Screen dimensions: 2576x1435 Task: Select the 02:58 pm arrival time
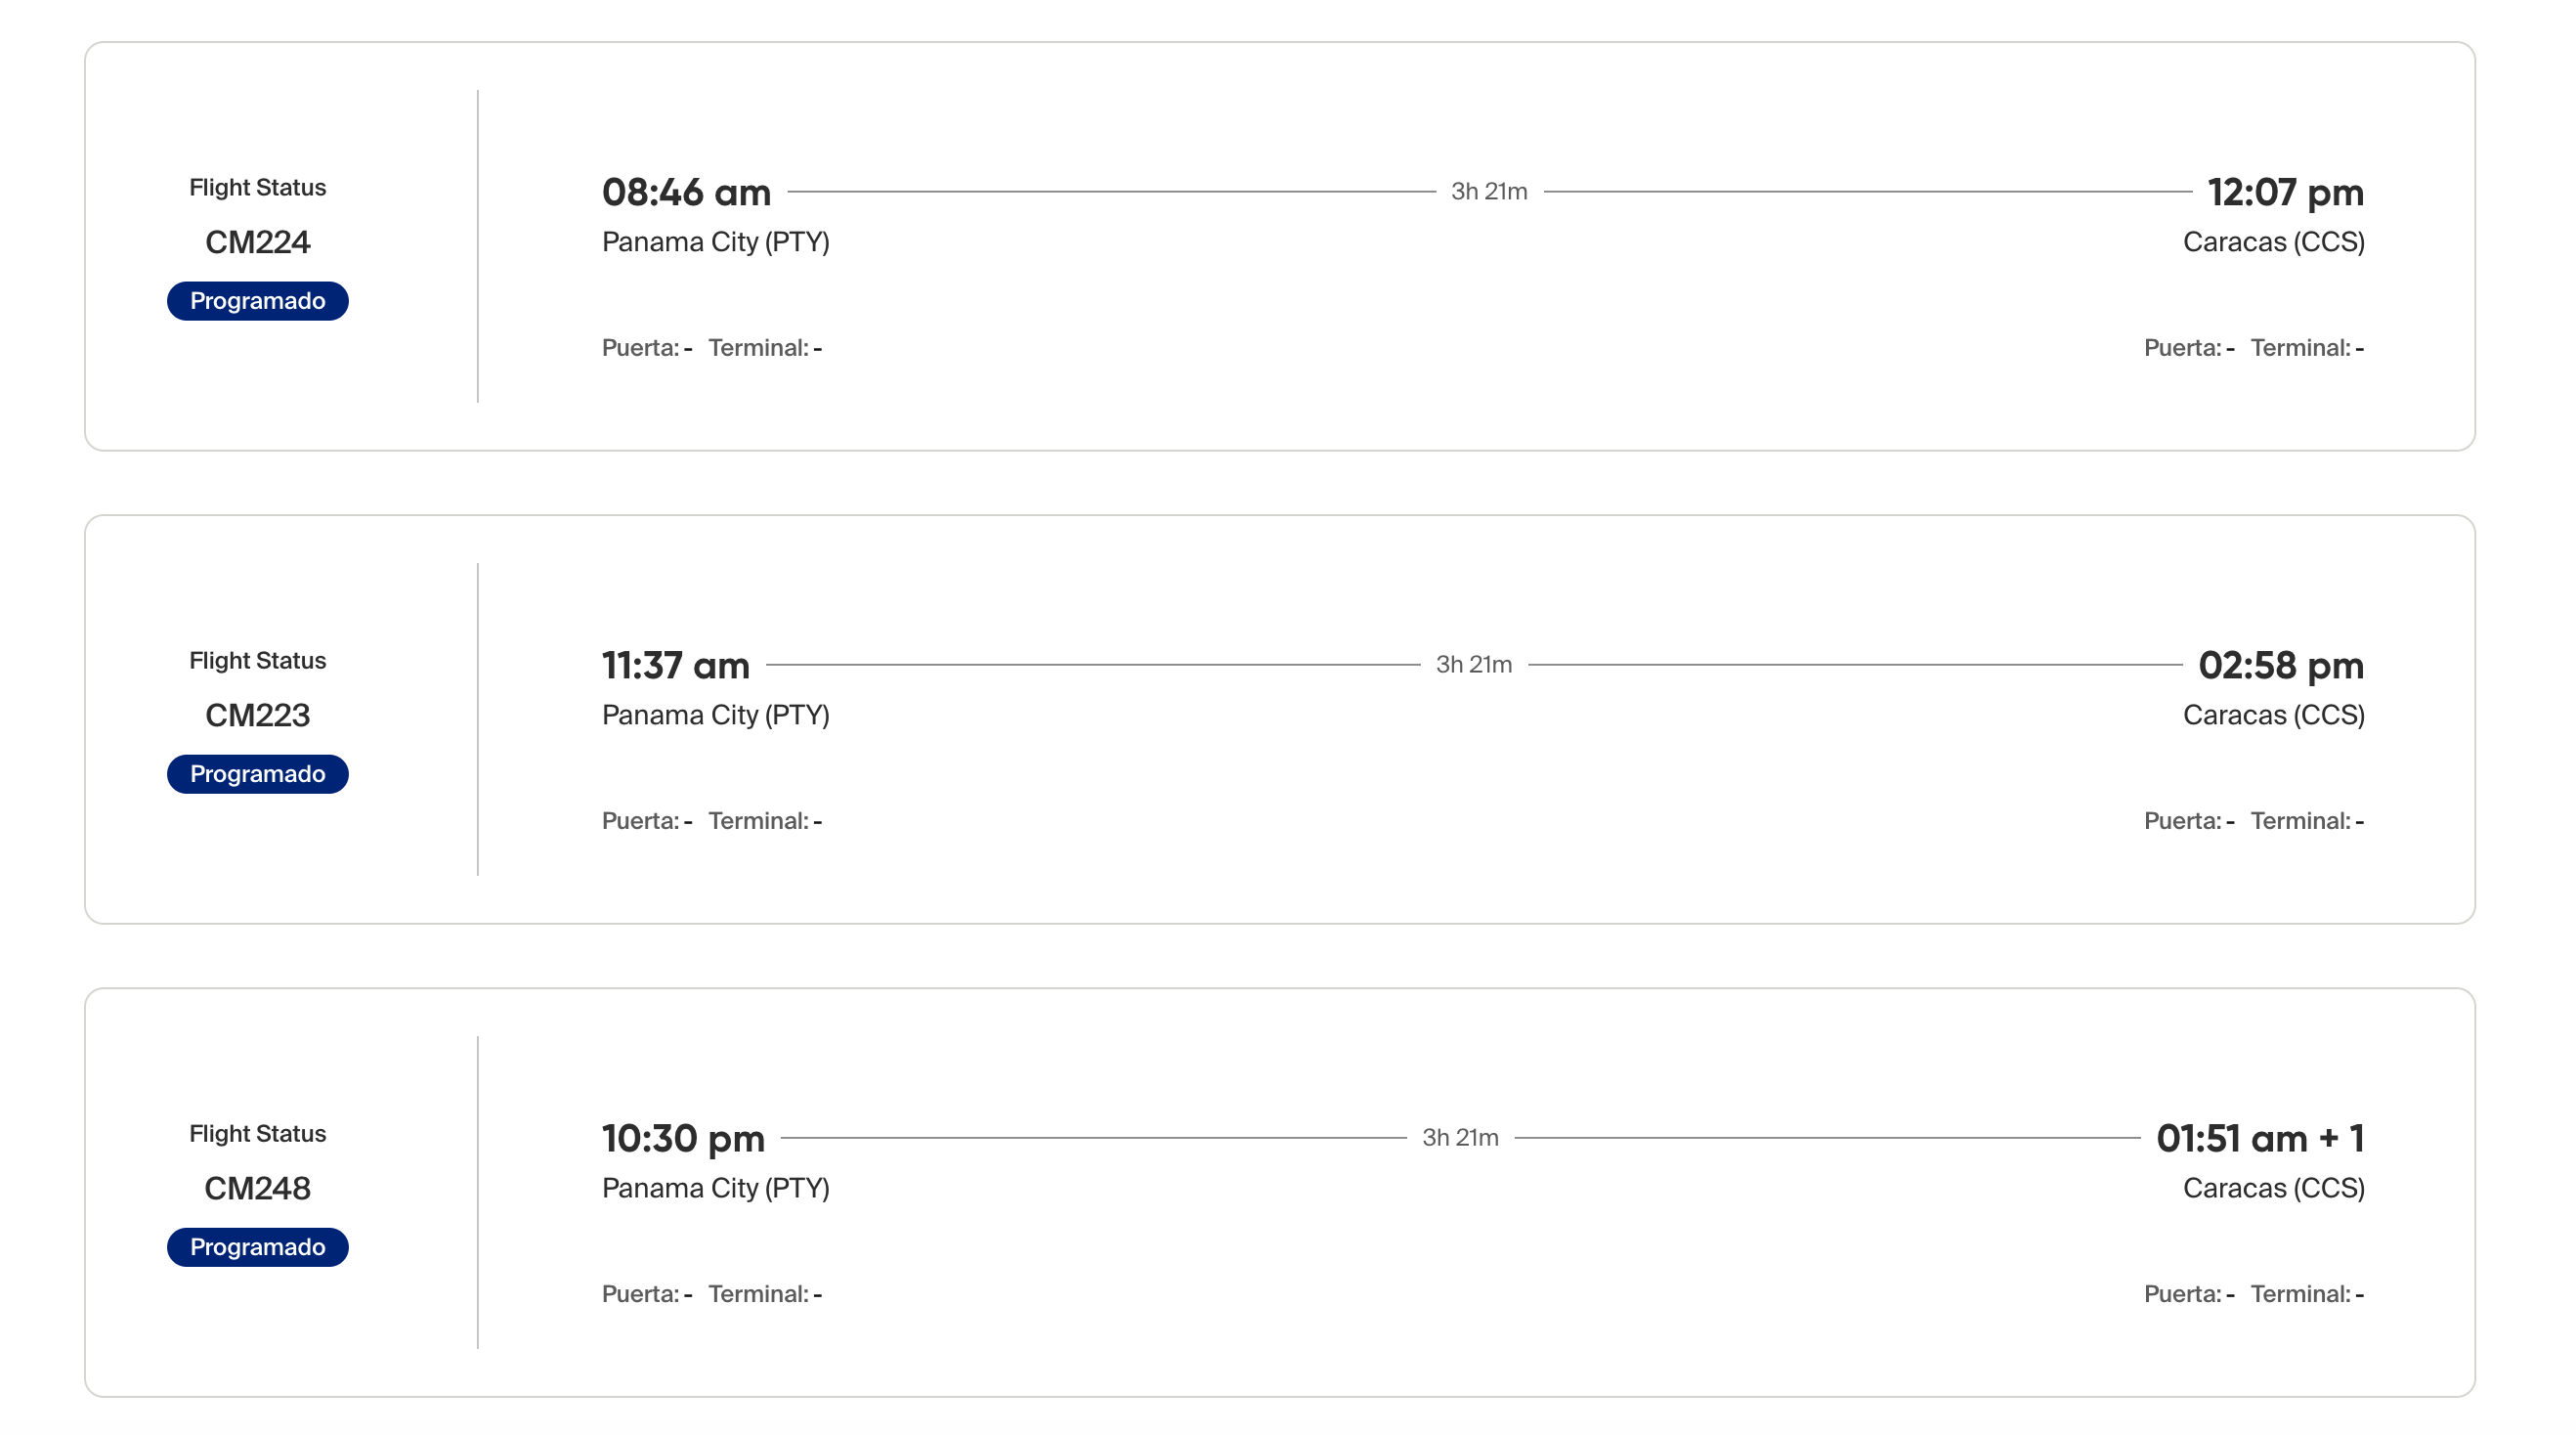tap(2280, 665)
